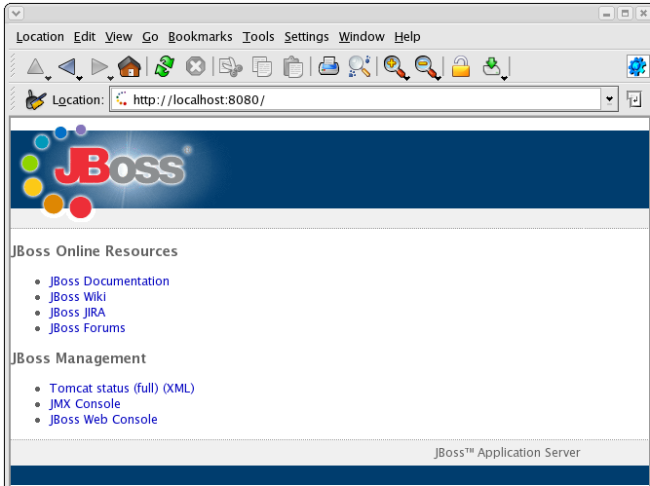This screenshot has height=486, width=650.
Task: Open the JBoss Web Console link
Action: point(103,420)
